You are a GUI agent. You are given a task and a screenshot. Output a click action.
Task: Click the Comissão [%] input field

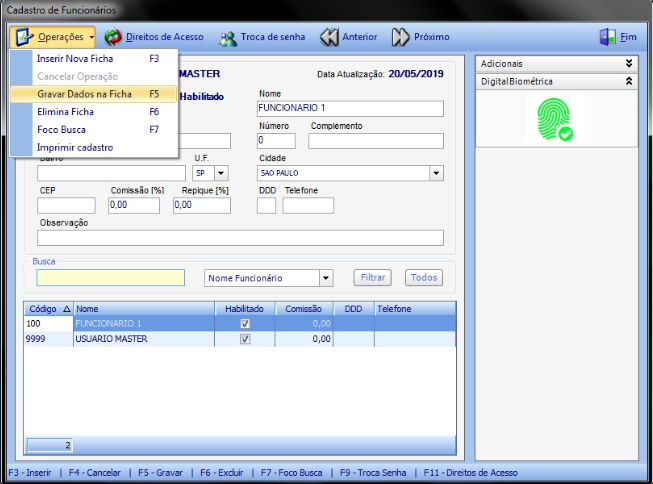tap(134, 205)
